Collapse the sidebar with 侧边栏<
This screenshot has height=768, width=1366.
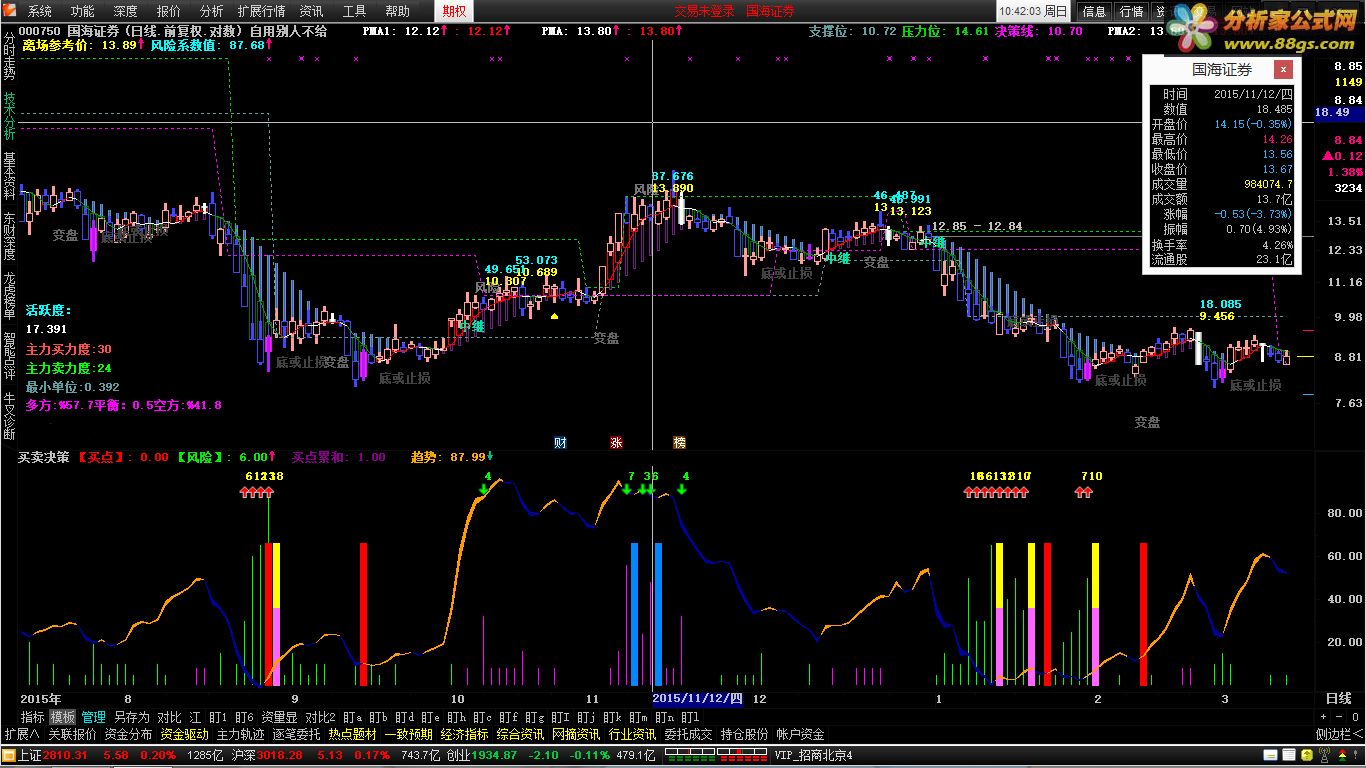pos(1340,734)
